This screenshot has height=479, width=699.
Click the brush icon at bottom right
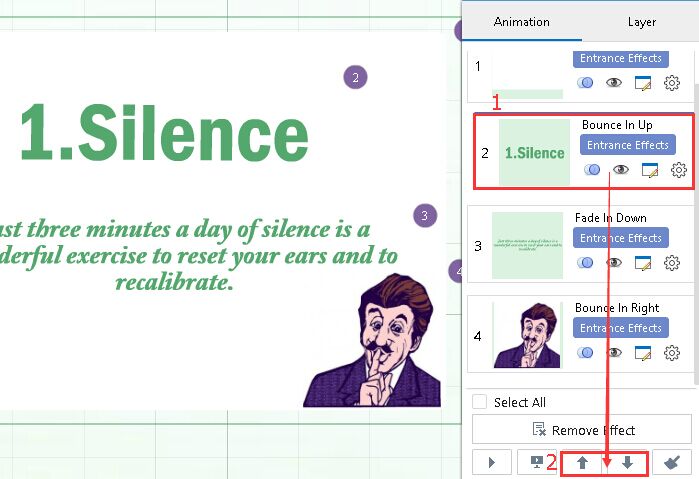pos(672,463)
